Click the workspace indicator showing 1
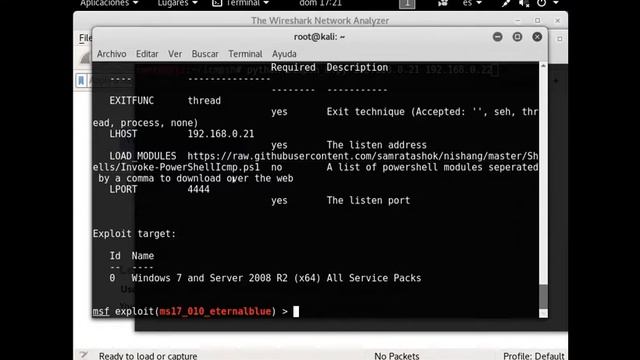640x360 pixels. click(x=407, y=4)
